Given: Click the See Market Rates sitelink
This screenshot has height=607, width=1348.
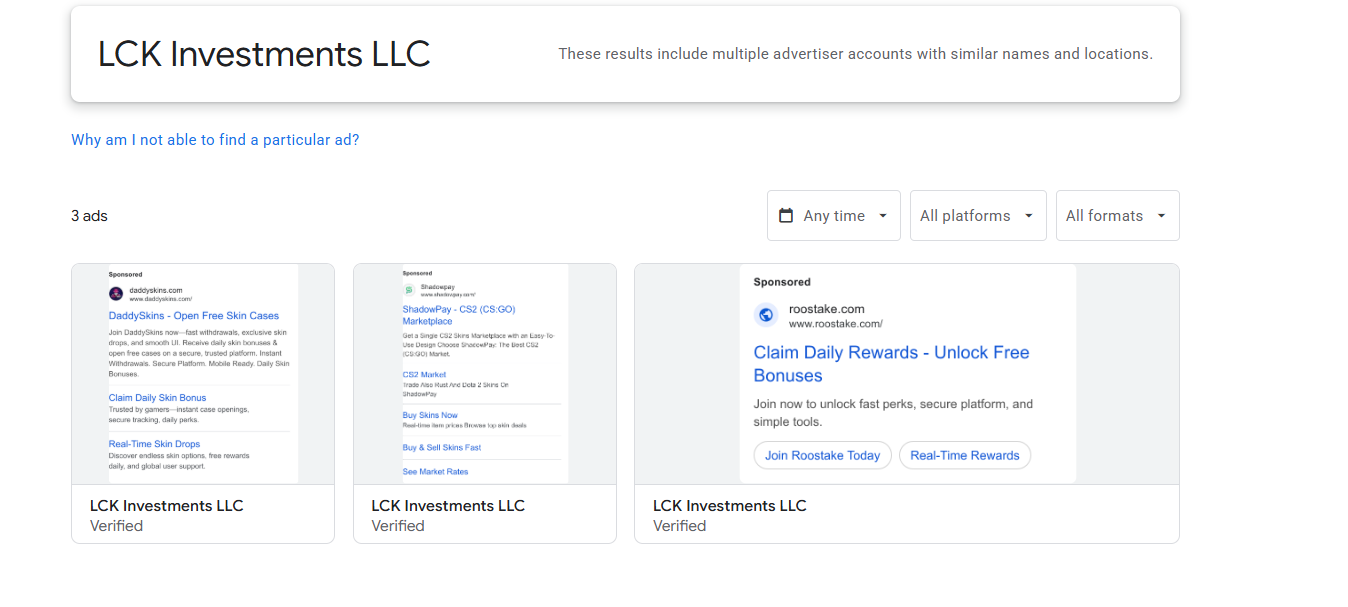Looking at the screenshot, I should (435, 472).
